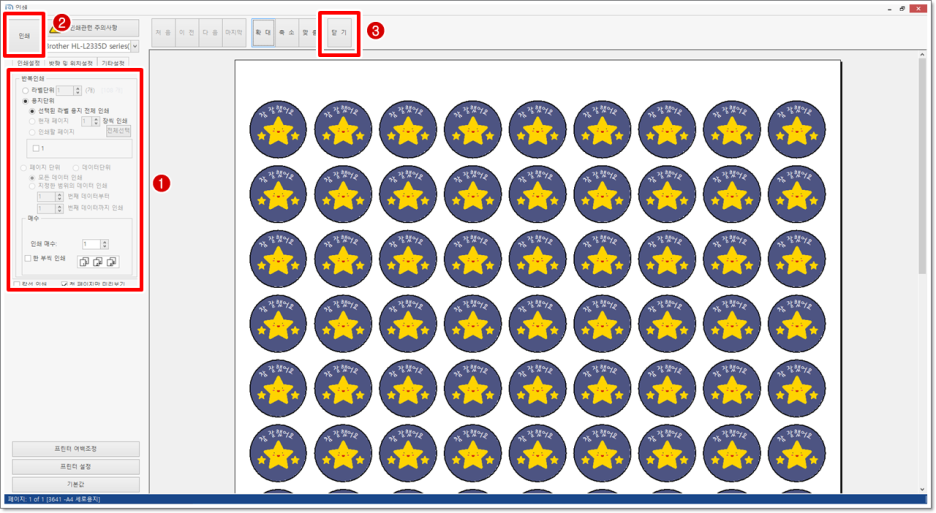Switch to the 방향 및 위치설정 tab
Image resolution: width=936 pixels, height=513 pixels.
(70, 63)
